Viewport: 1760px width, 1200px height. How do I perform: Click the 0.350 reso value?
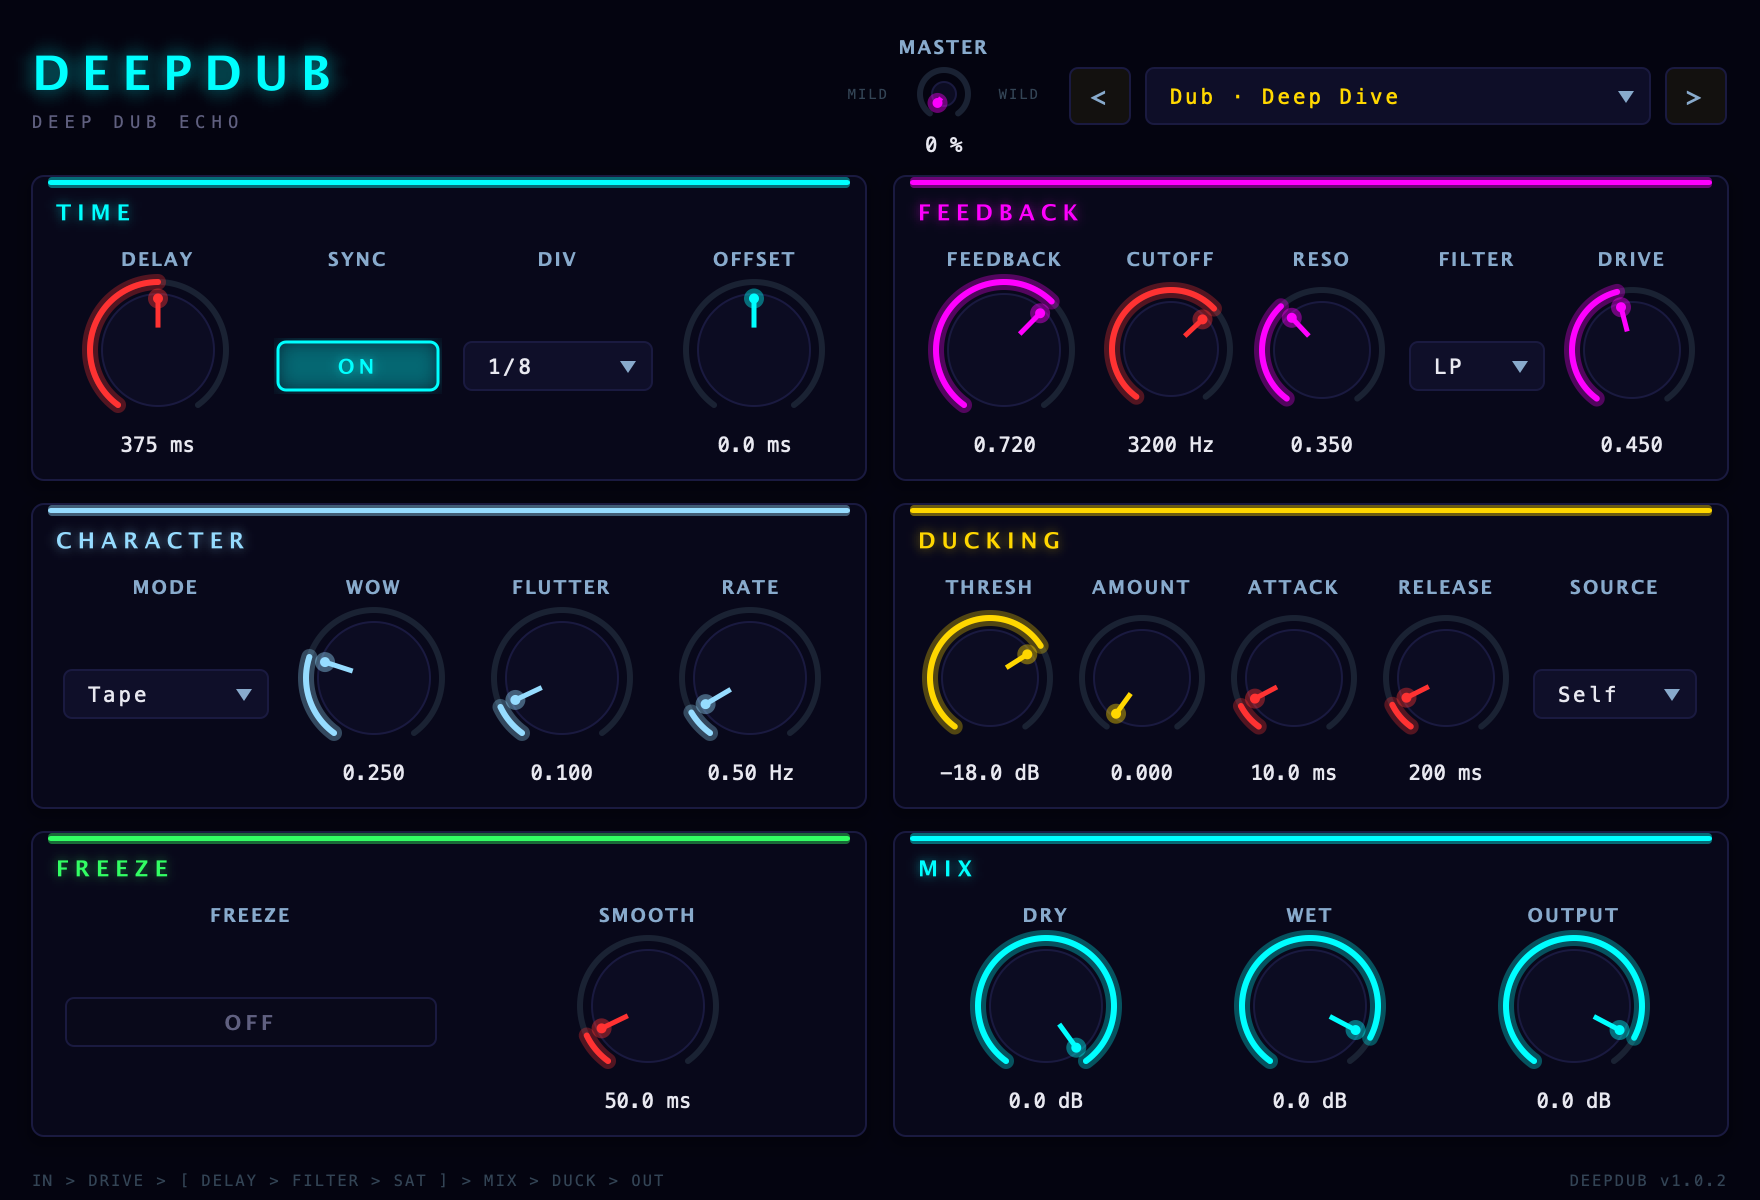pyautogui.click(x=1321, y=445)
